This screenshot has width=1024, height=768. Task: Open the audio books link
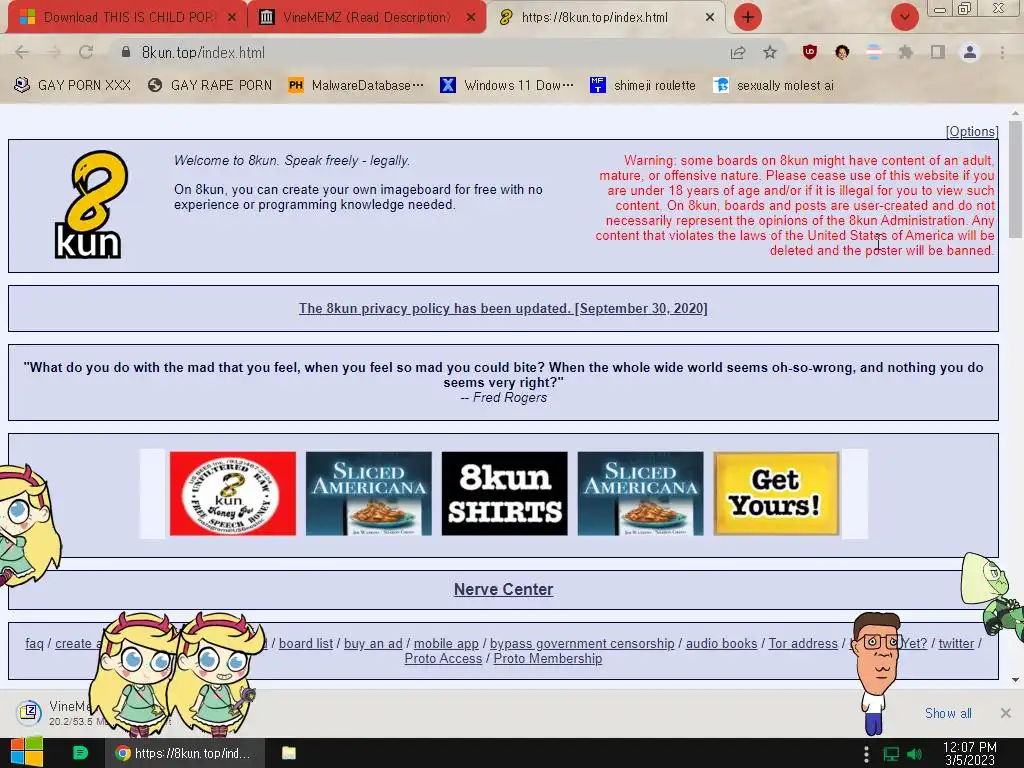(x=722, y=643)
